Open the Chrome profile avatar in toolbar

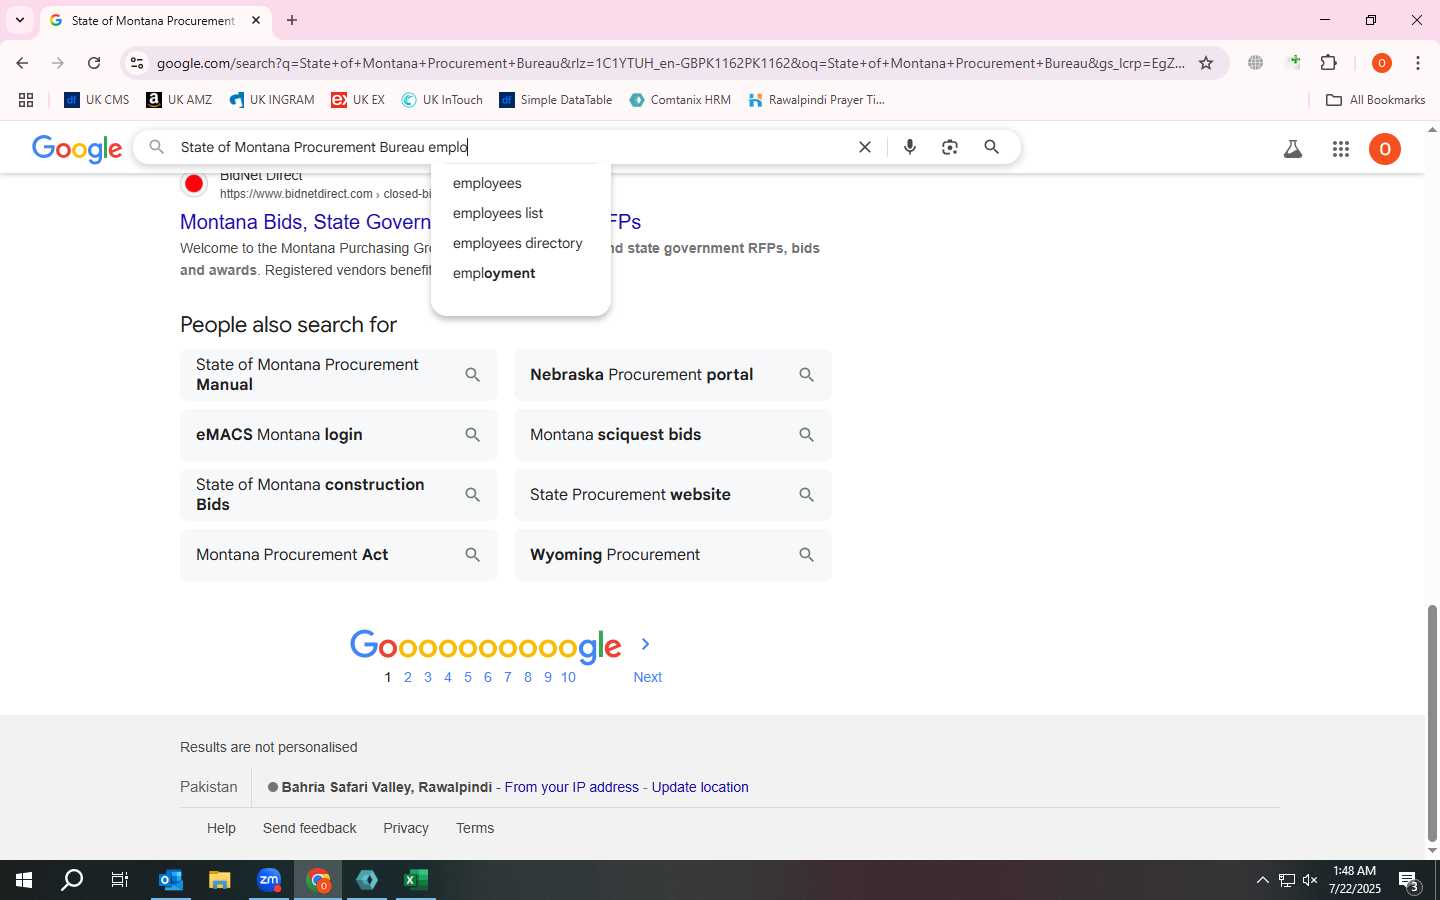pyautogui.click(x=1382, y=63)
